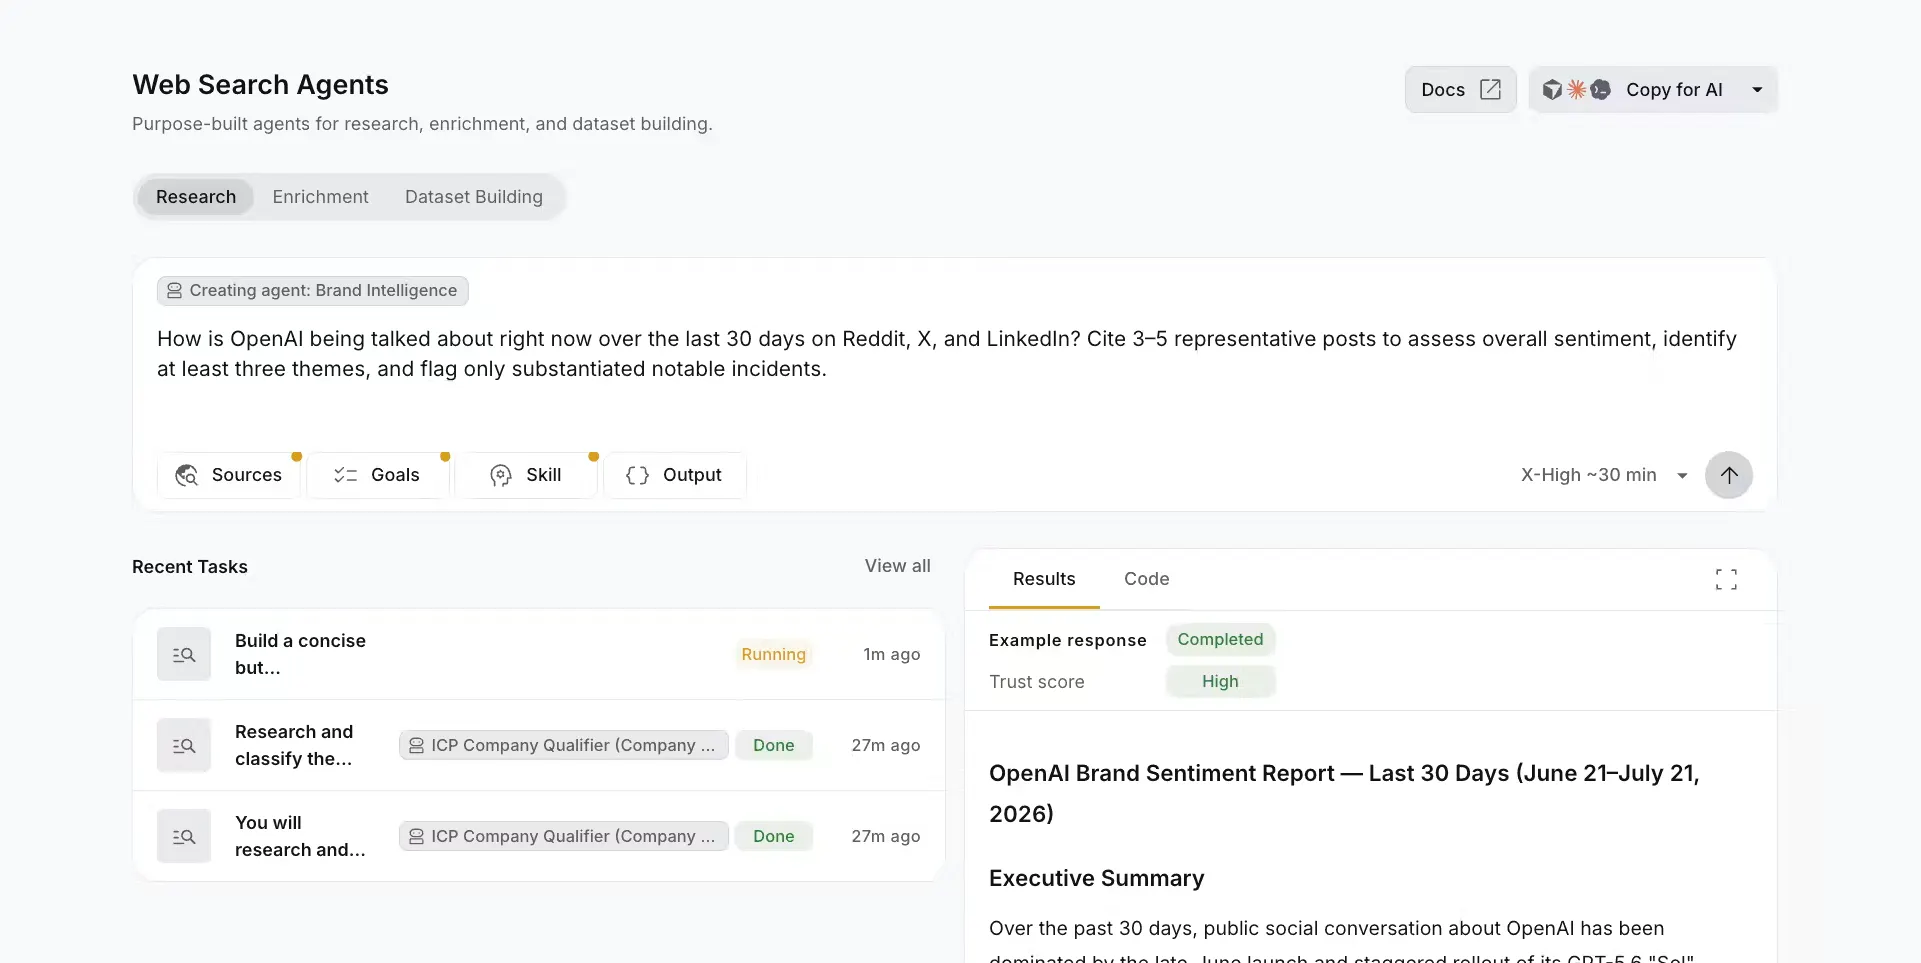Click the '1m ago' timestamp
Screen dimensions: 1921x963
coord(892,654)
